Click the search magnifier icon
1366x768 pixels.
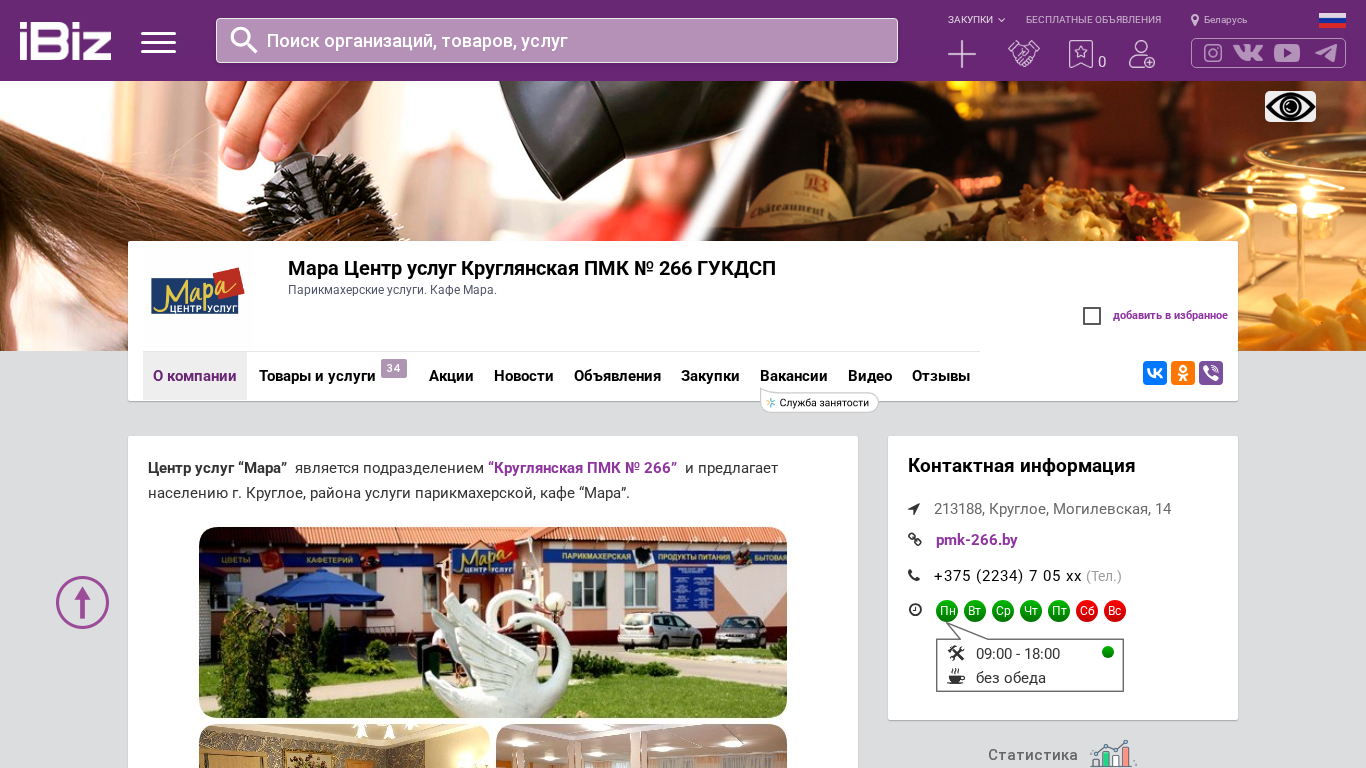coord(244,40)
